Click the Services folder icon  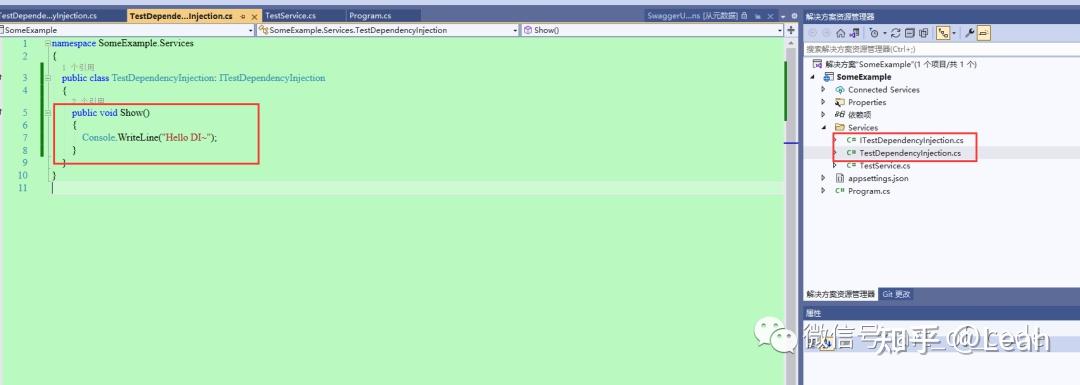[840, 127]
